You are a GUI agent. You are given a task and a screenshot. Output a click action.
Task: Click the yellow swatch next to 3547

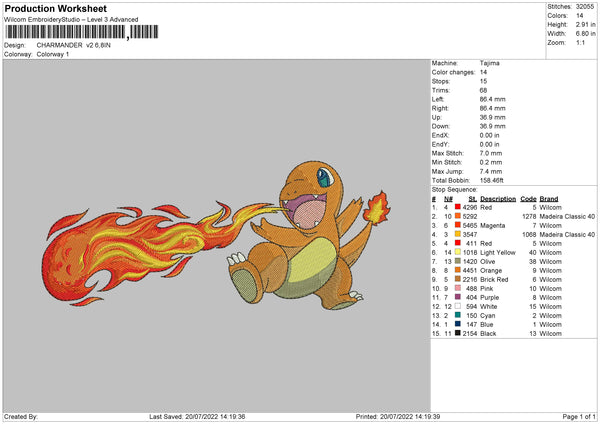point(458,234)
